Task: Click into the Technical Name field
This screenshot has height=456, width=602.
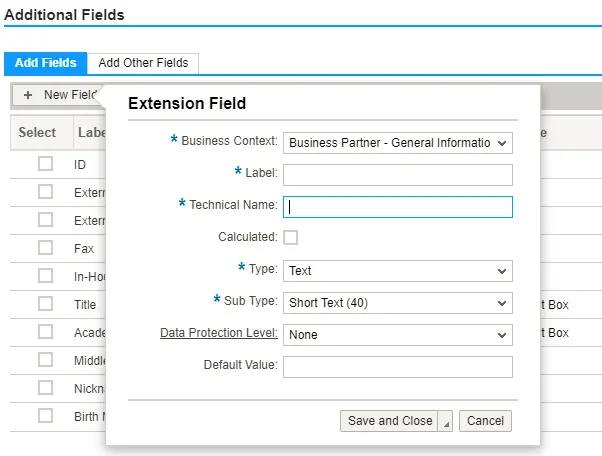Action: [x=397, y=207]
